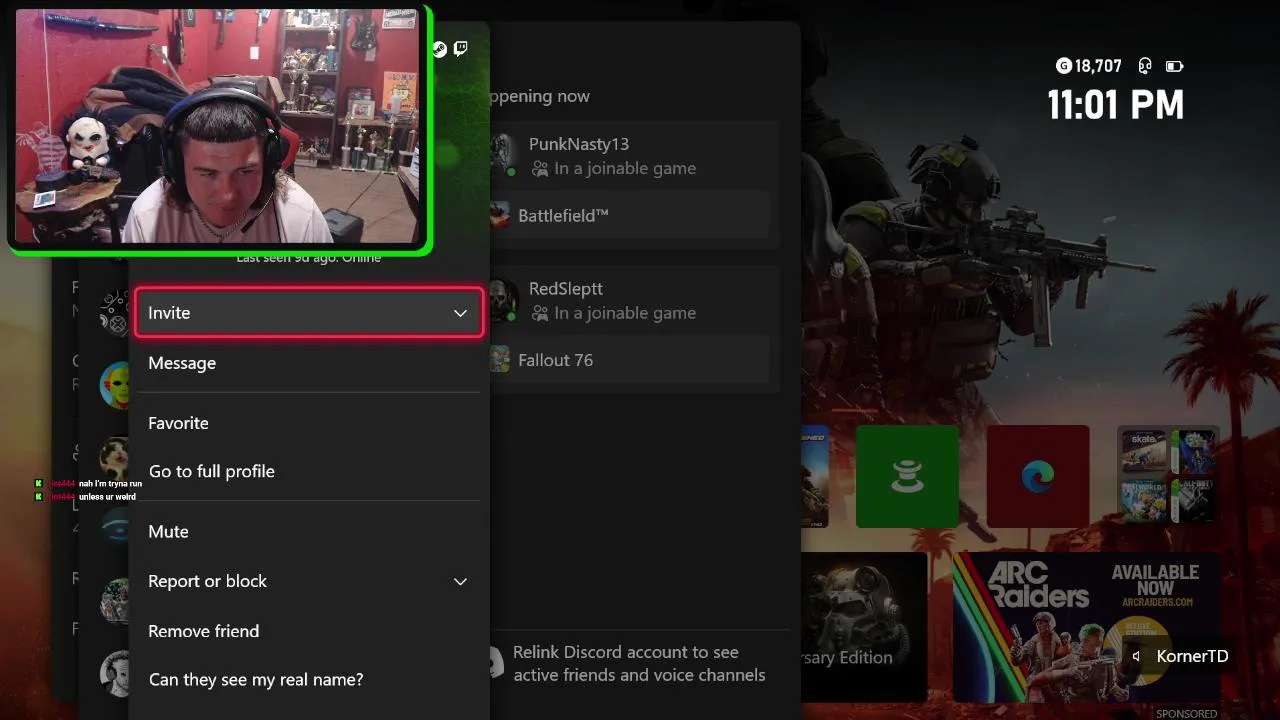
Task: Select Message in the friend menu
Action: 309,363
